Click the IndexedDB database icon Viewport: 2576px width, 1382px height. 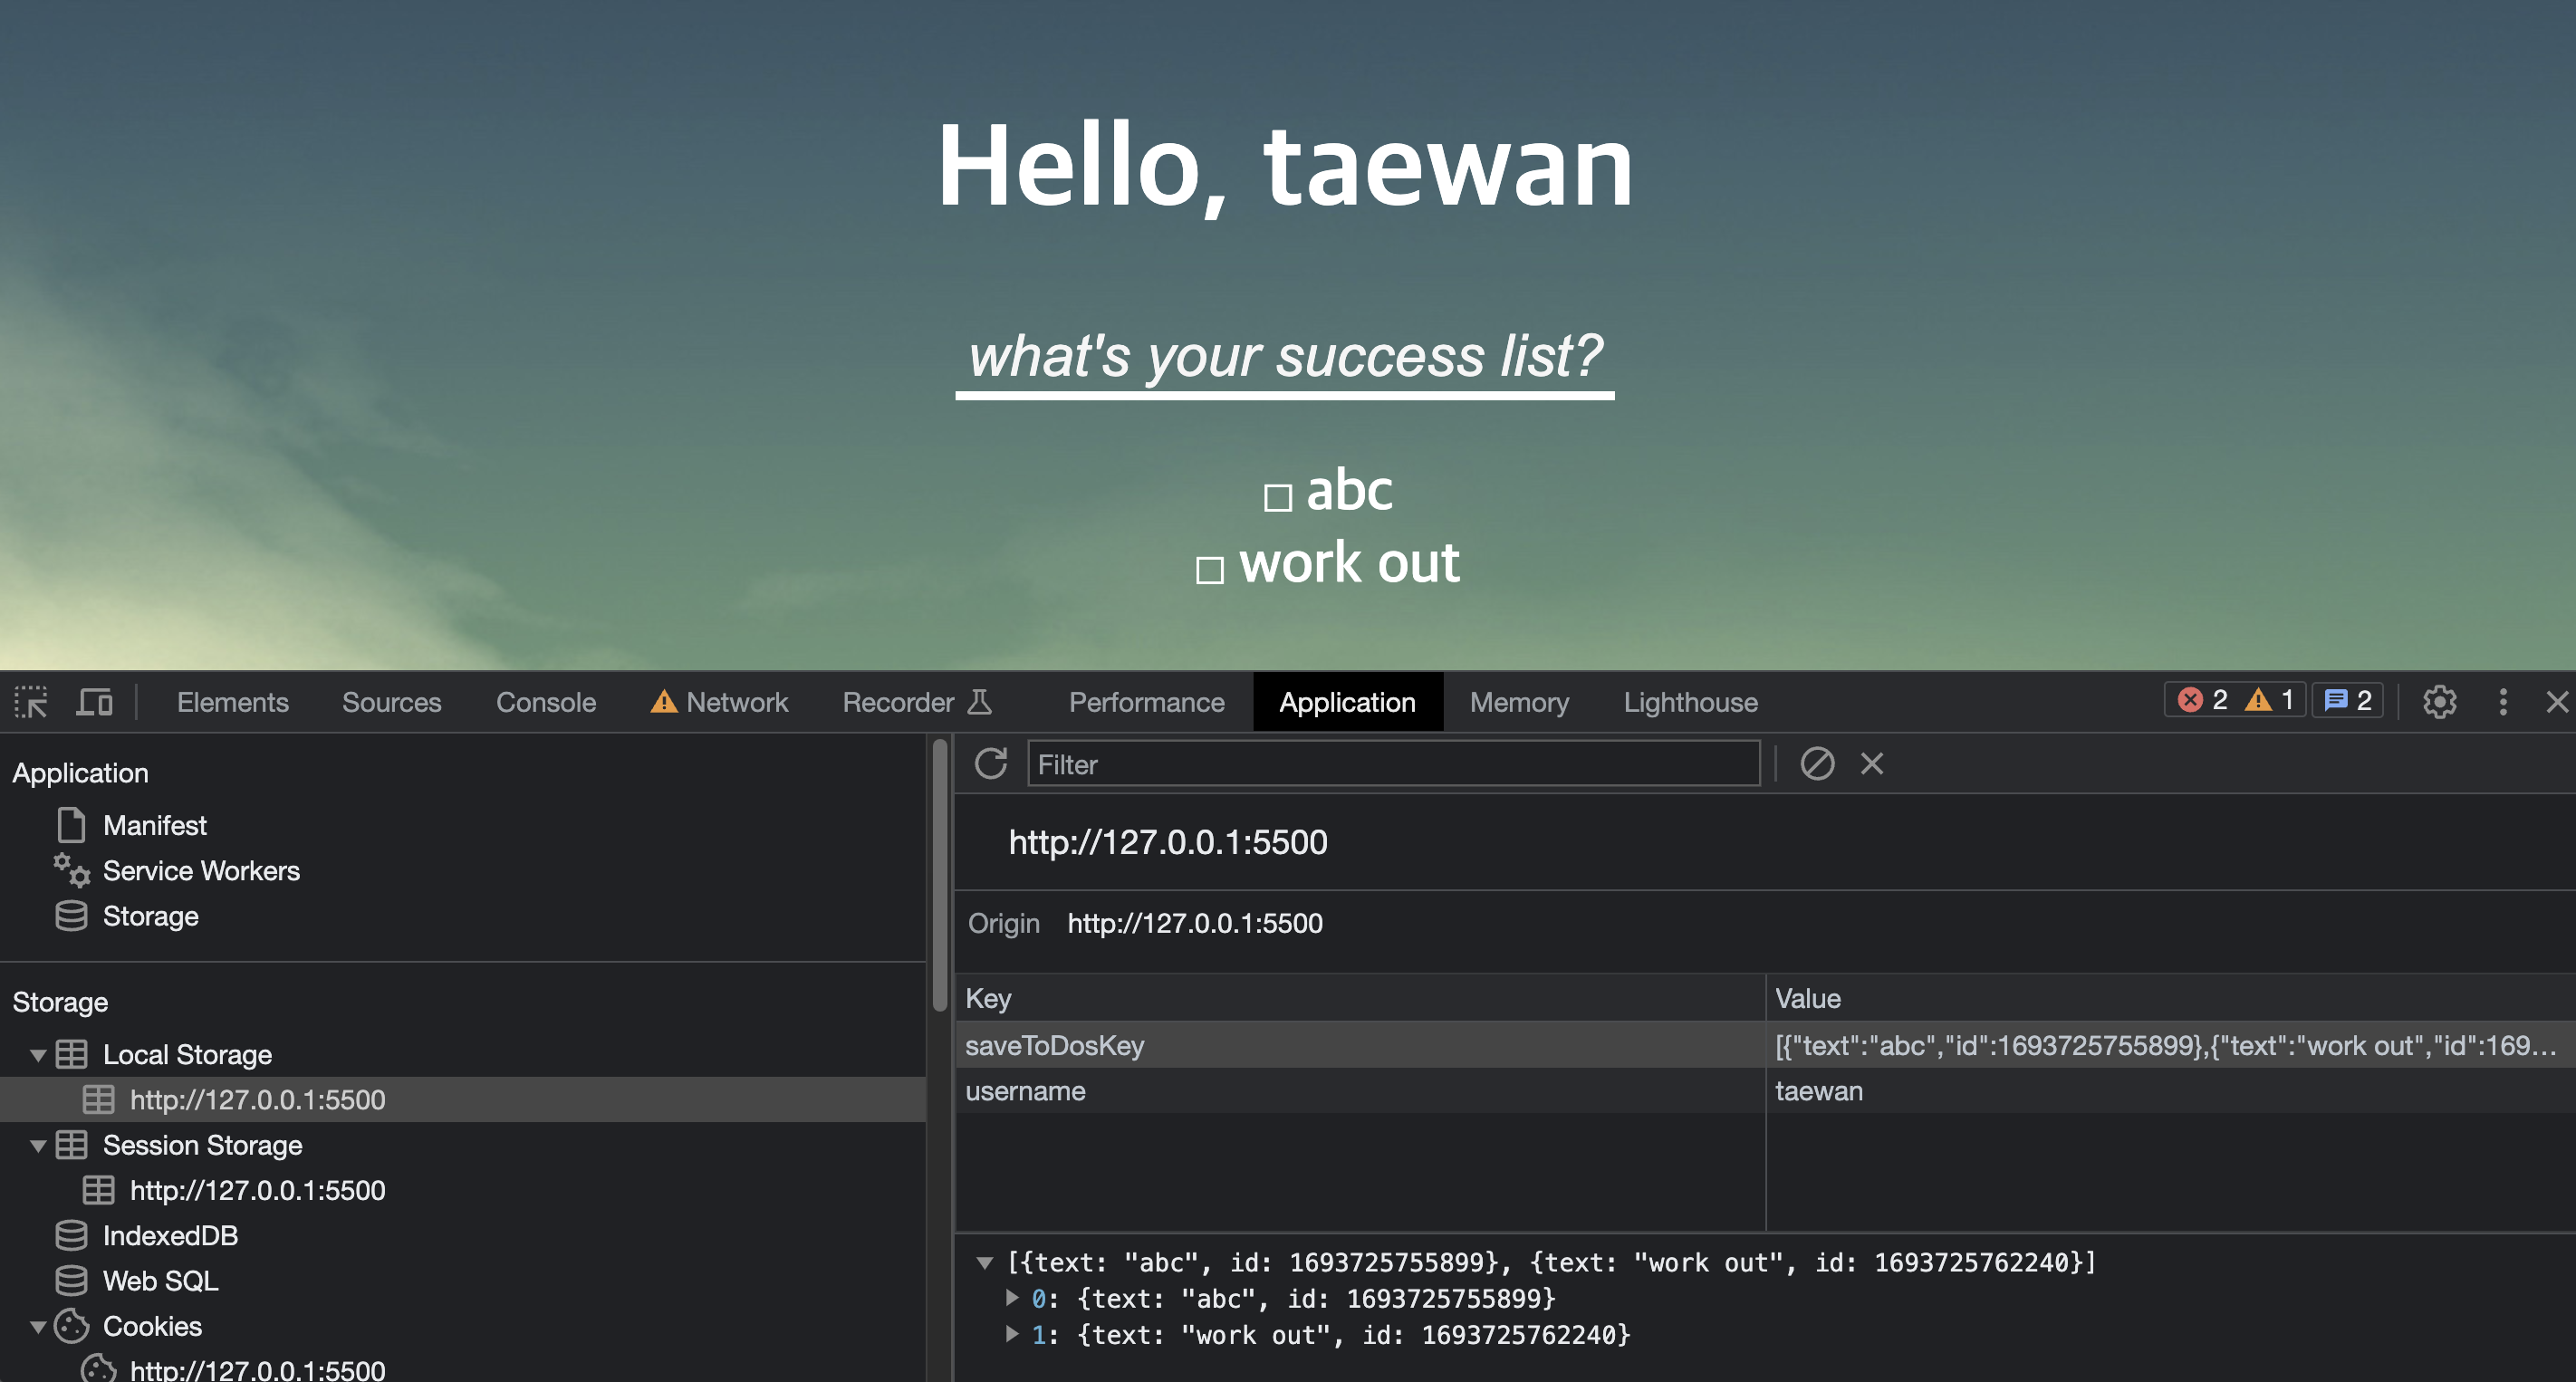point(71,1236)
